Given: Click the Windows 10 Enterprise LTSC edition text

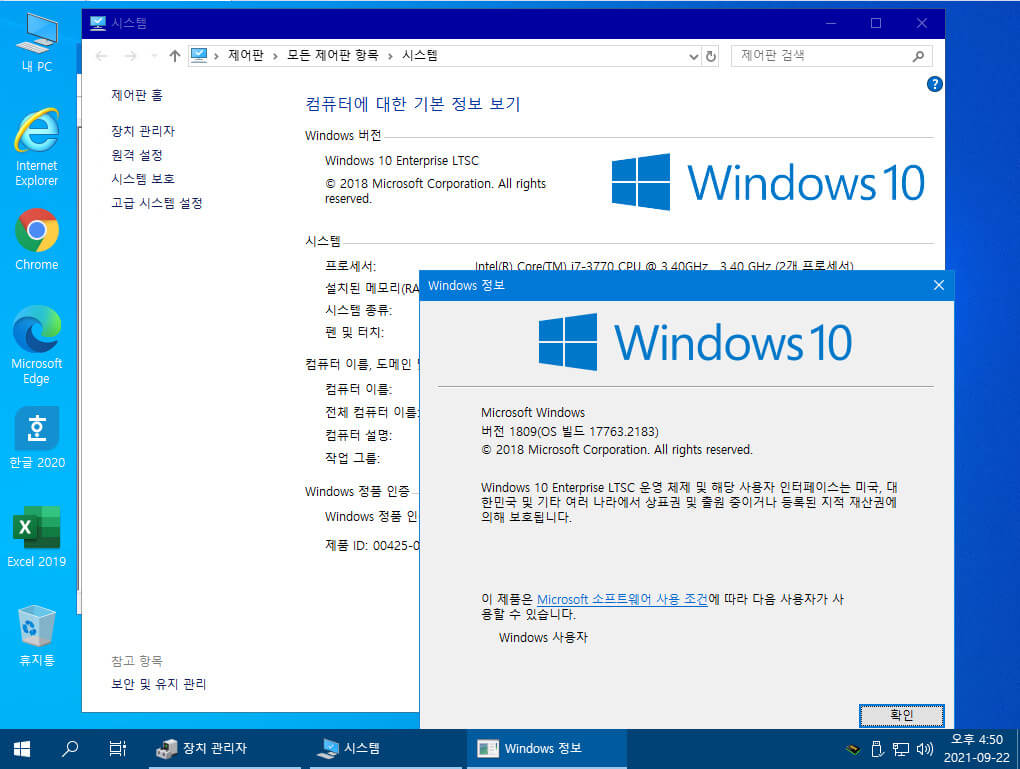Looking at the screenshot, I should (x=402, y=161).
